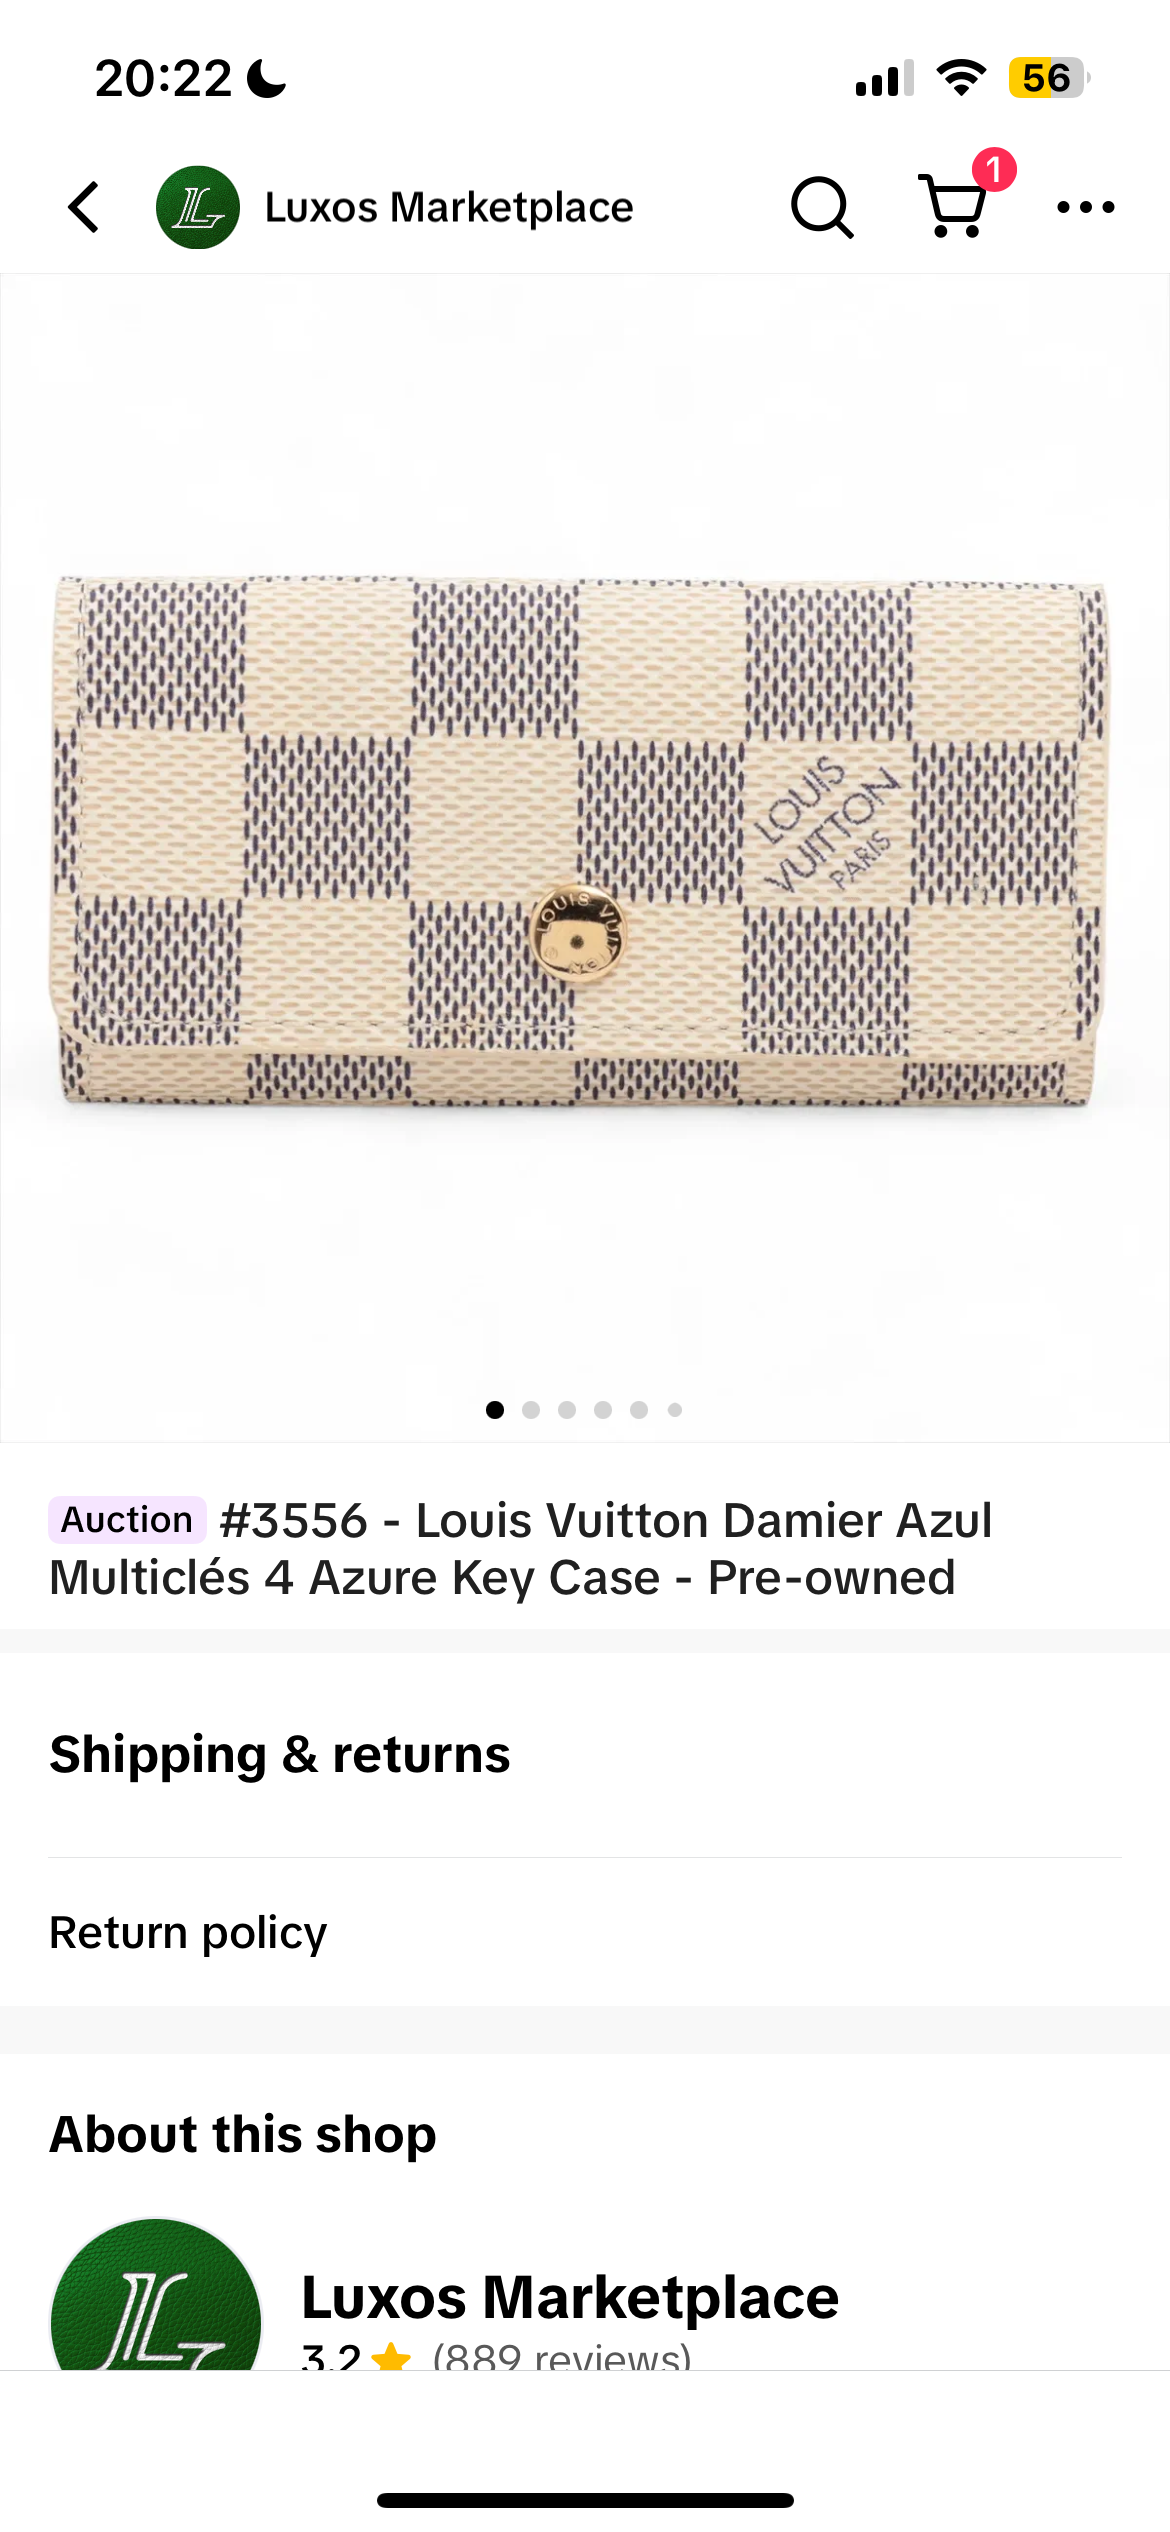Viewport: 1170px width, 2532px height.
Task: Tap the product title text #3556
Action: click(x=294, y=1521)
